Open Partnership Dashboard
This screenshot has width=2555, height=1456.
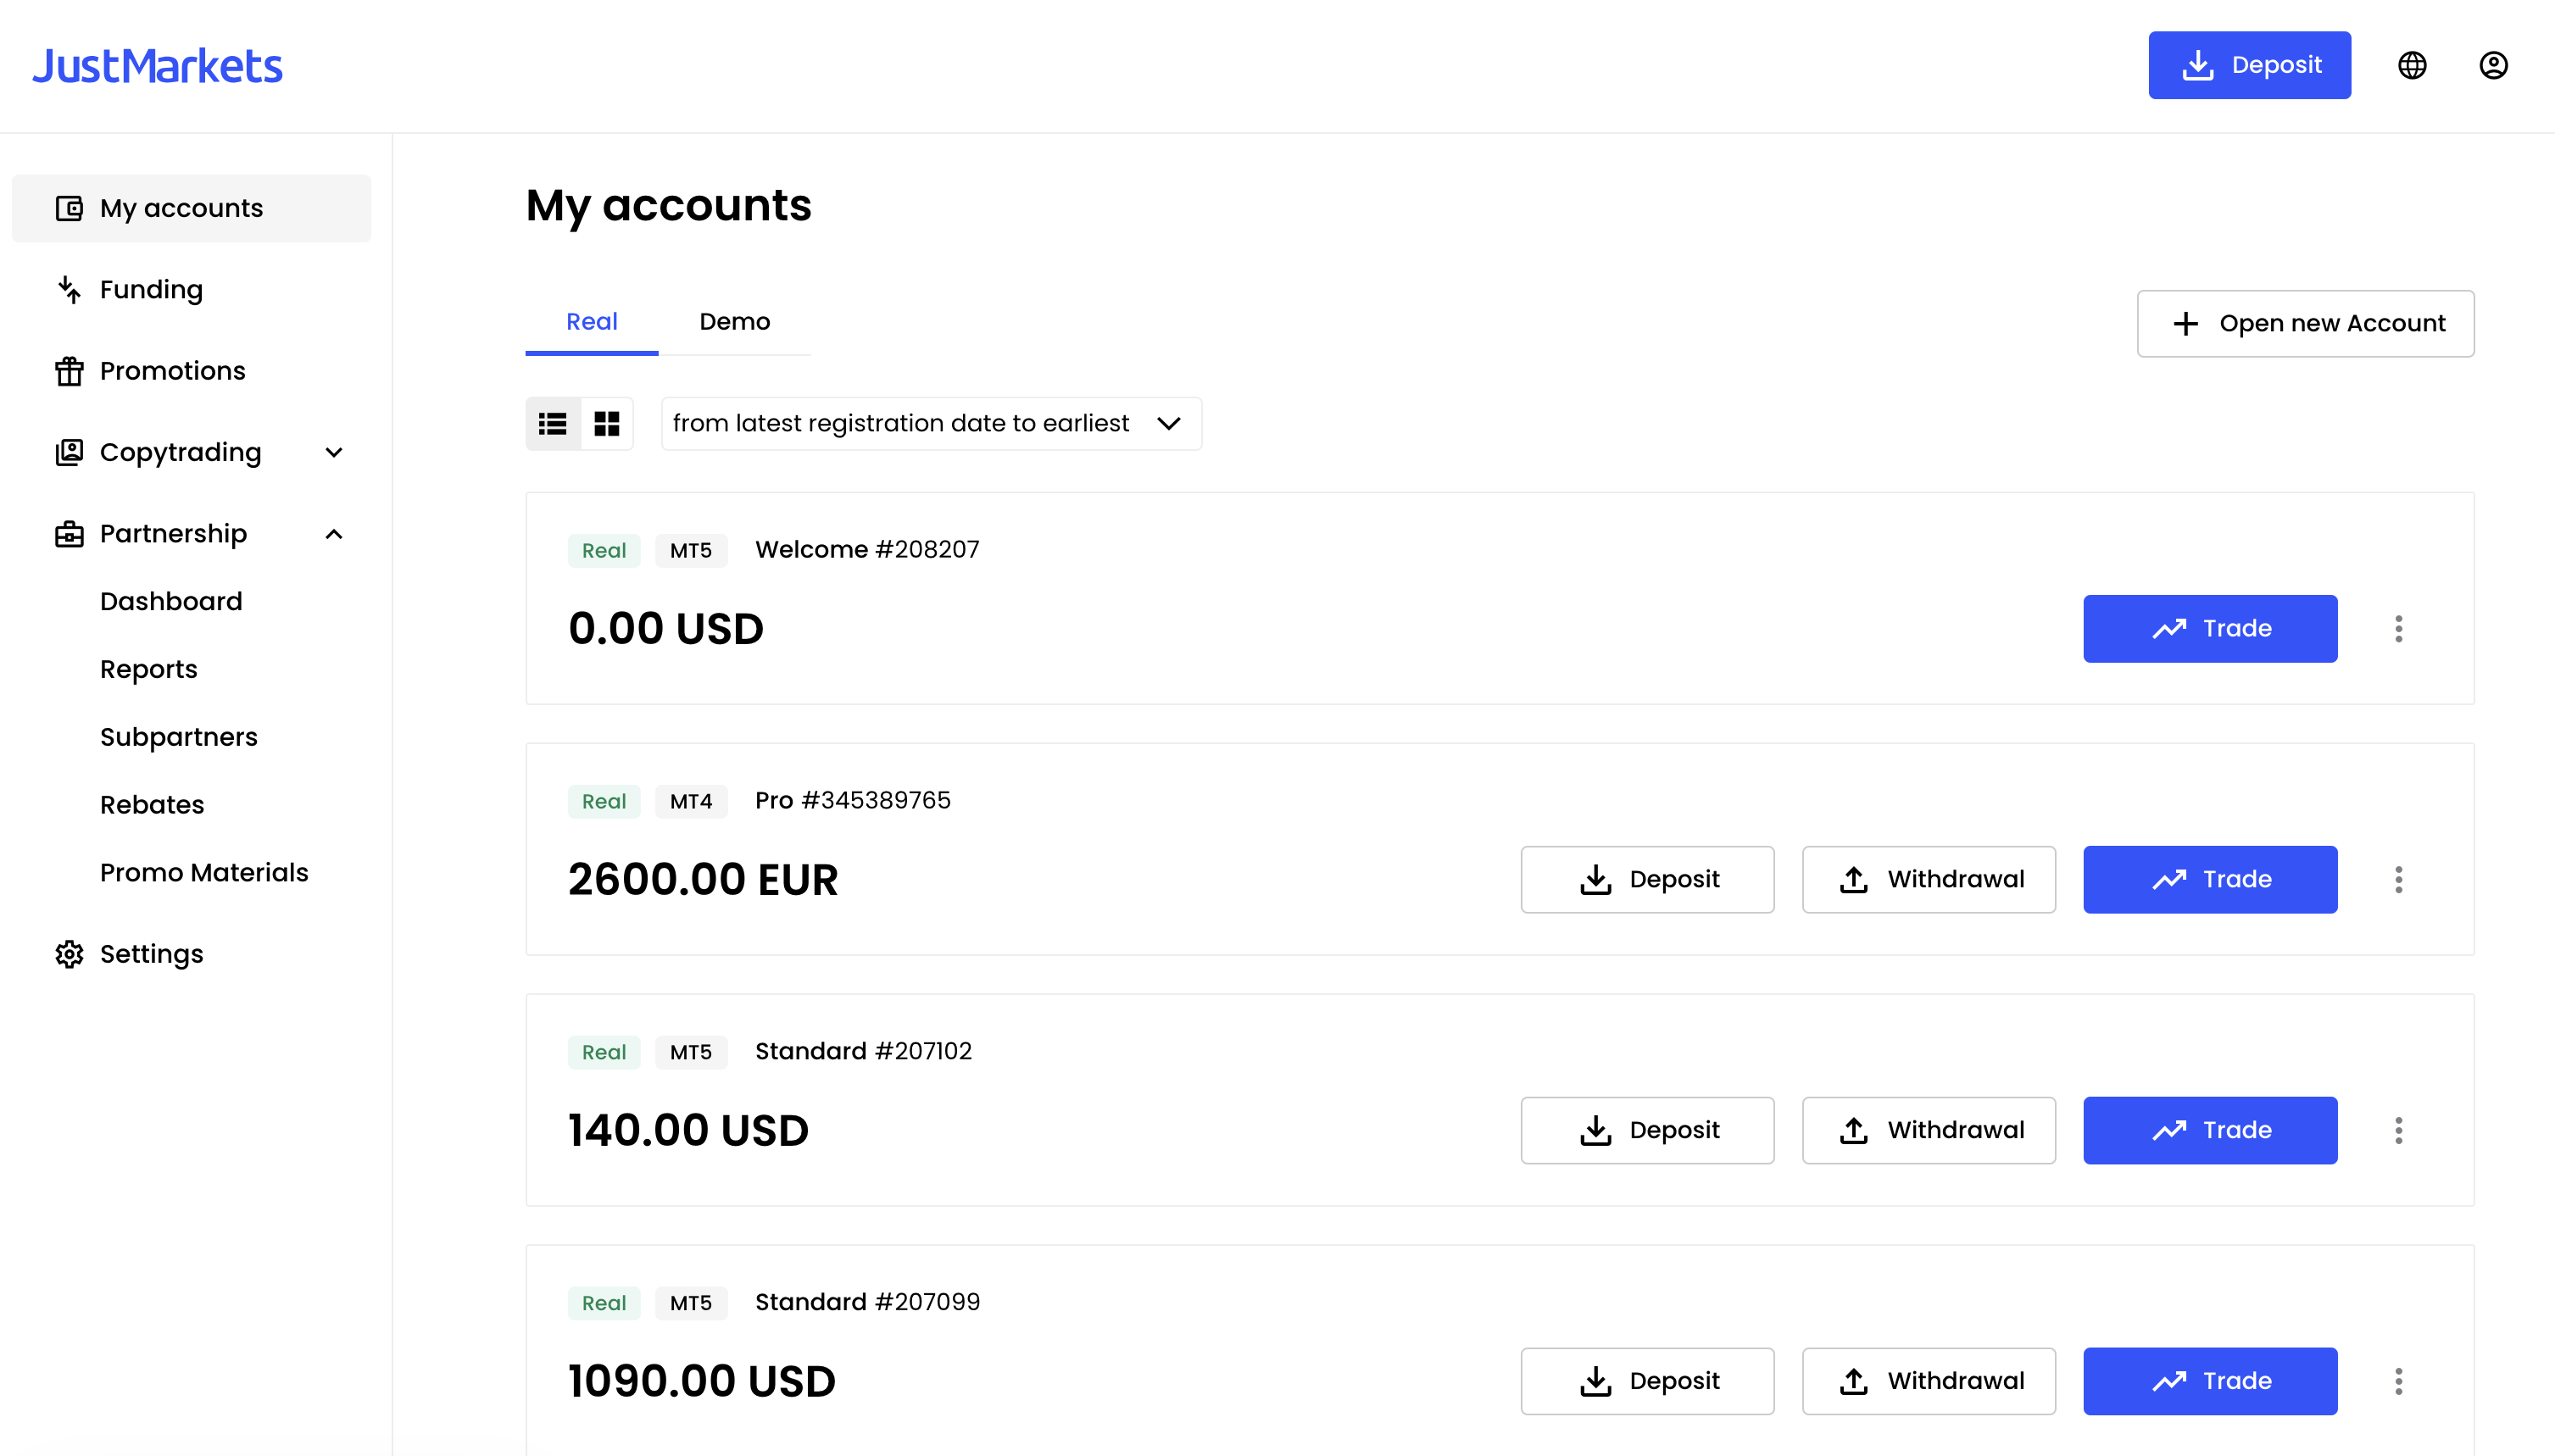tap(171, 601)
